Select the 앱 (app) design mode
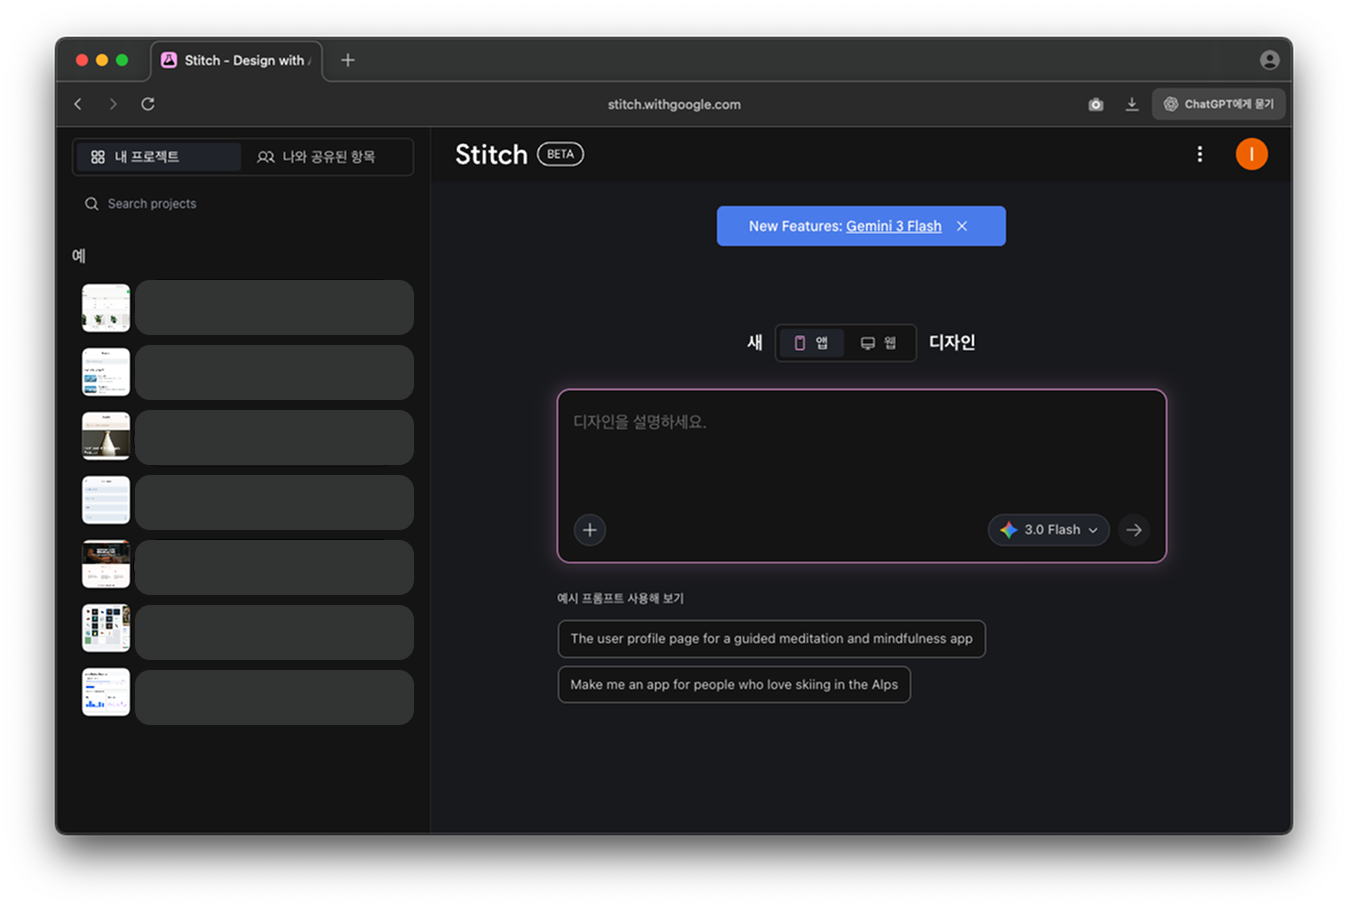 point(811,343)
